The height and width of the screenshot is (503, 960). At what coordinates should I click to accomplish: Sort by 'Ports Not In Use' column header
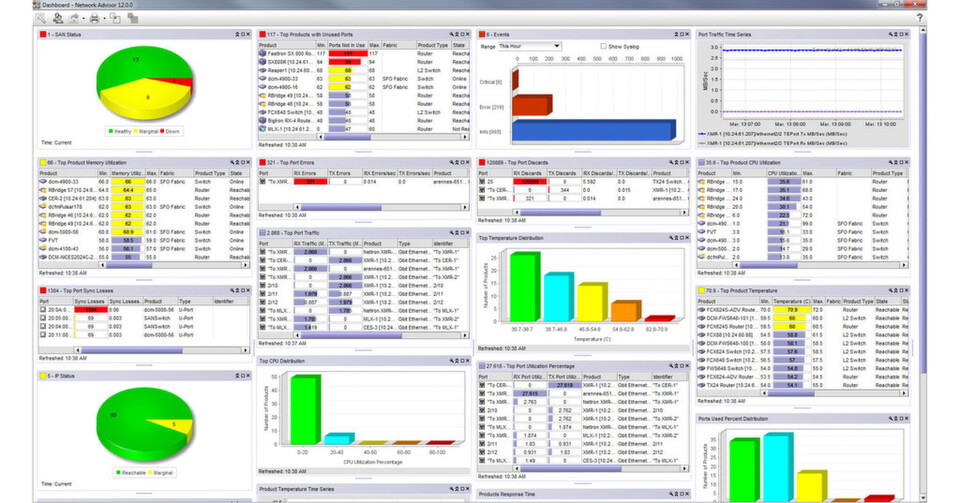pyautogui.click(x=347, y=45)
